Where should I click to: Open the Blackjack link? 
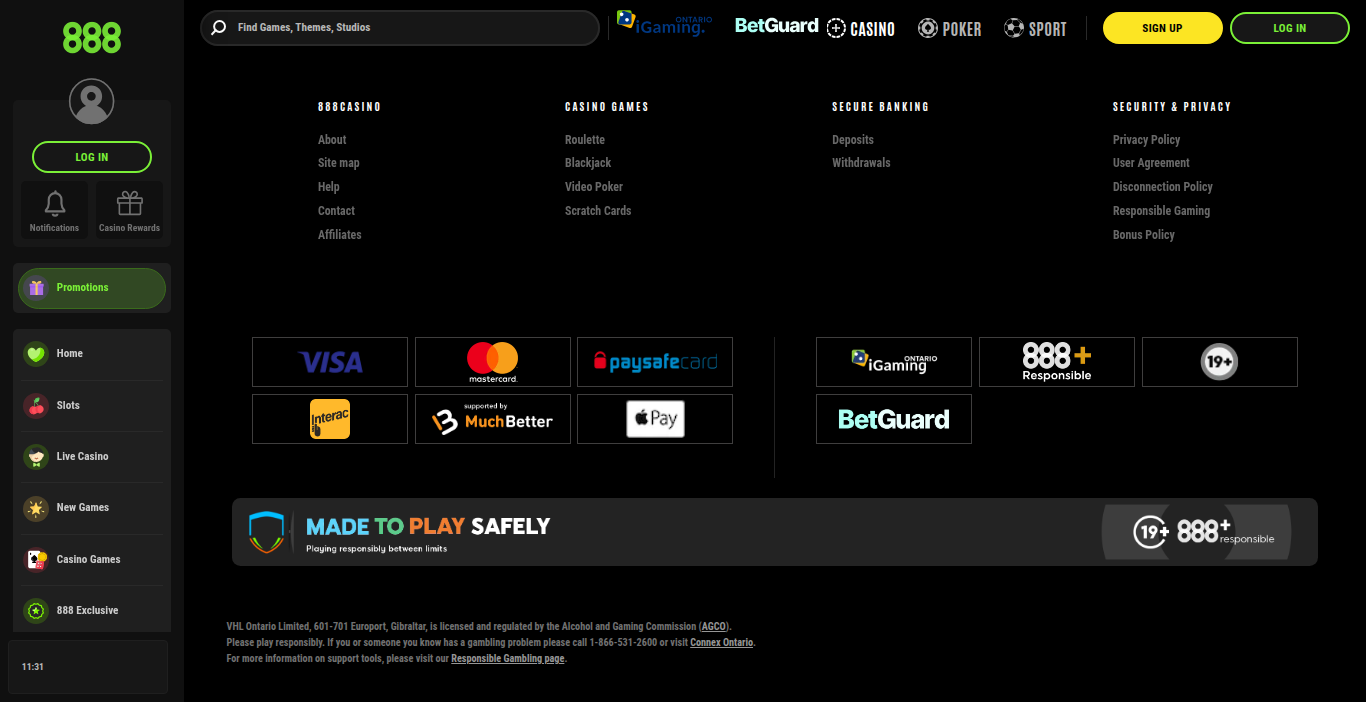(588, 163)
